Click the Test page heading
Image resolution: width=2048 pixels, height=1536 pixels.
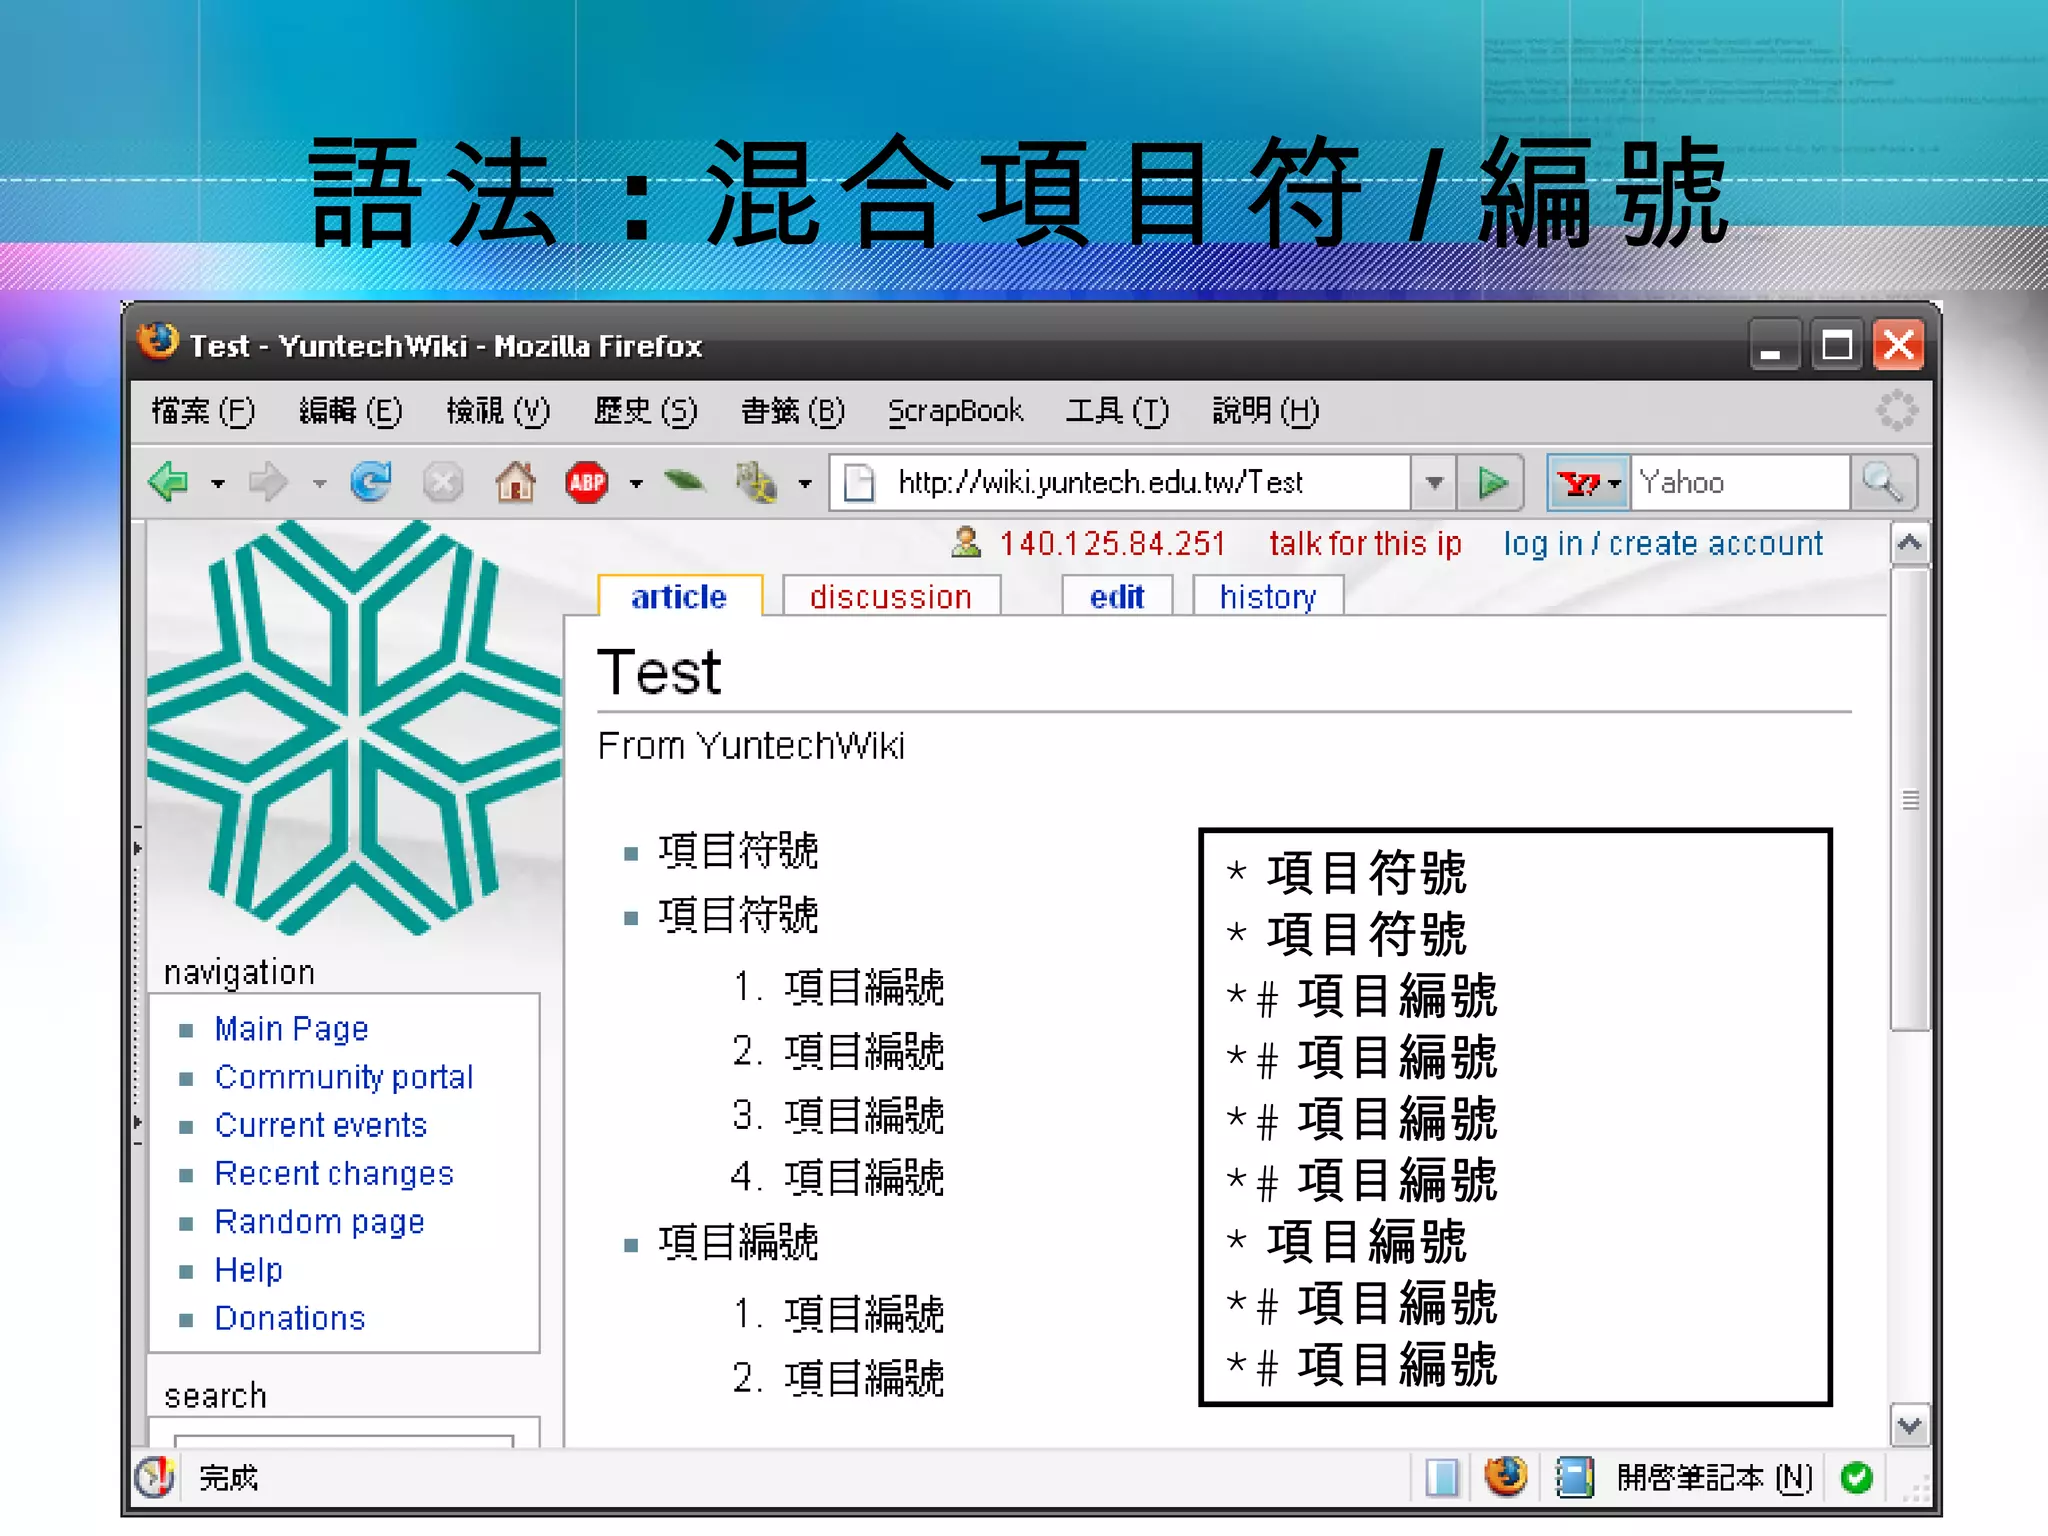659,671
